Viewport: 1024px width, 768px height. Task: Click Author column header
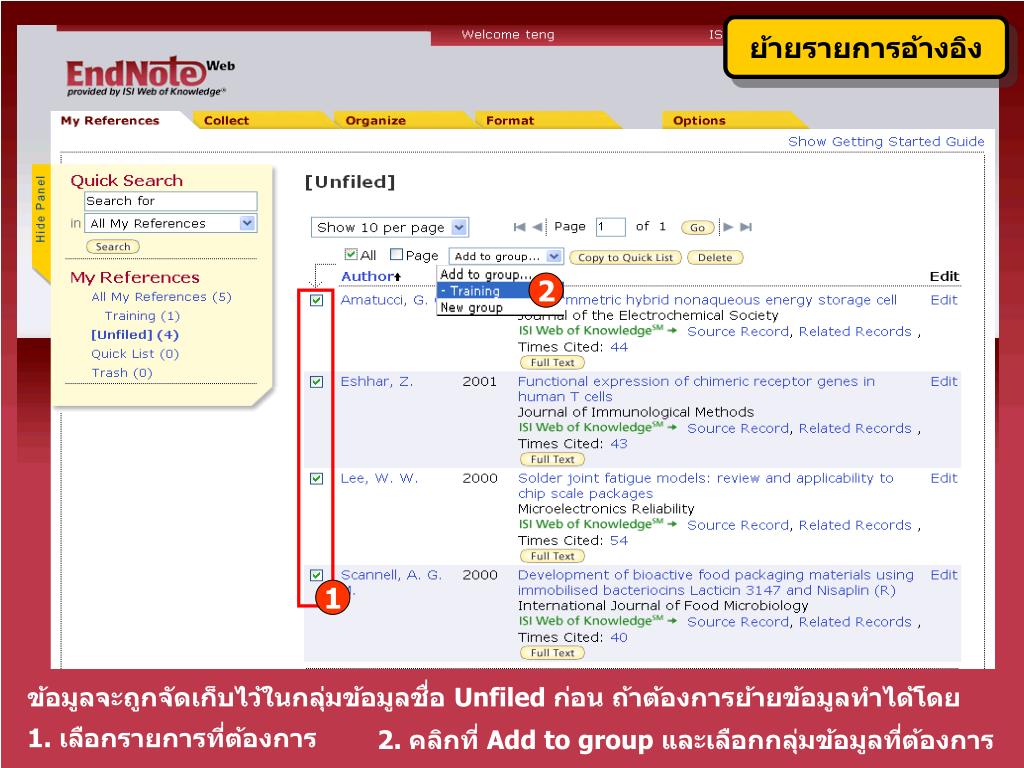tap(366, 276)
